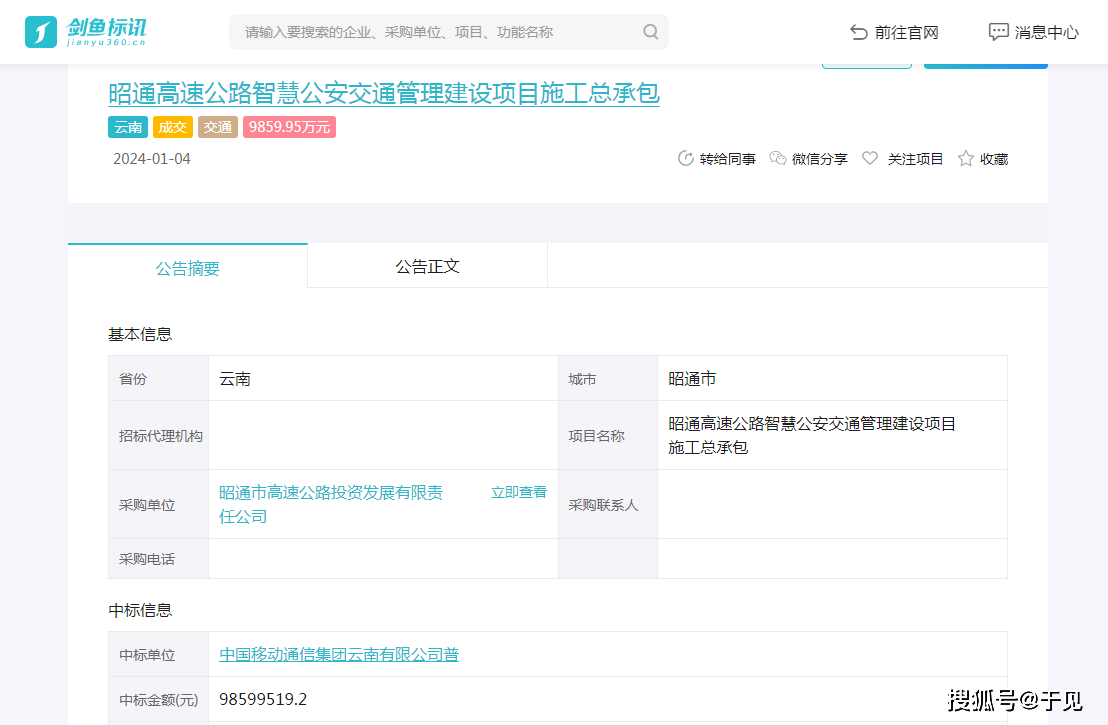
Task: Click the amount value 98599519.2
Action: tap(263, 700)
